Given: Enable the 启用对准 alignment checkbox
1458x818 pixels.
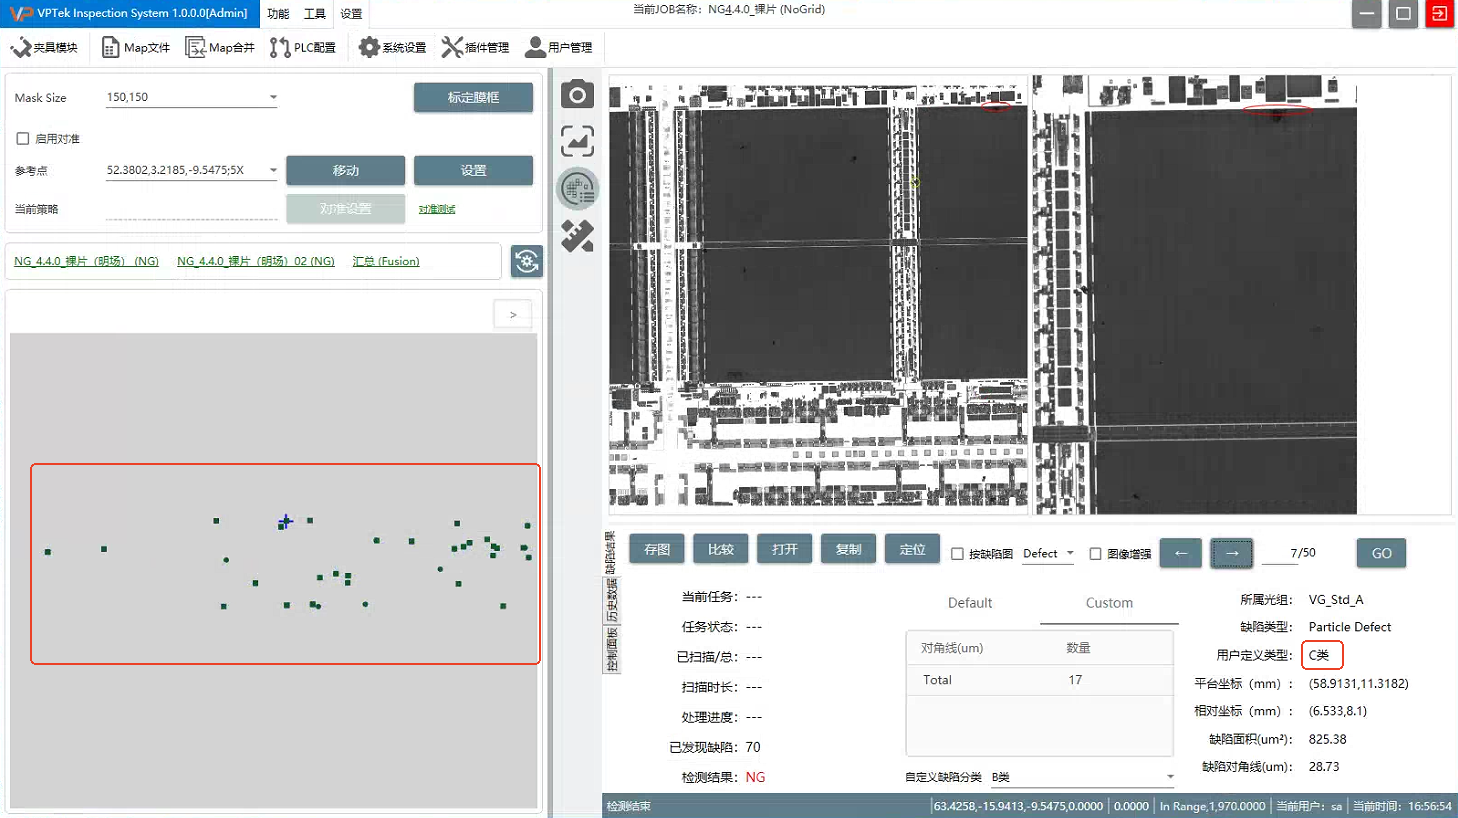Looking at the screenshot, I should (x=23, y=139).
